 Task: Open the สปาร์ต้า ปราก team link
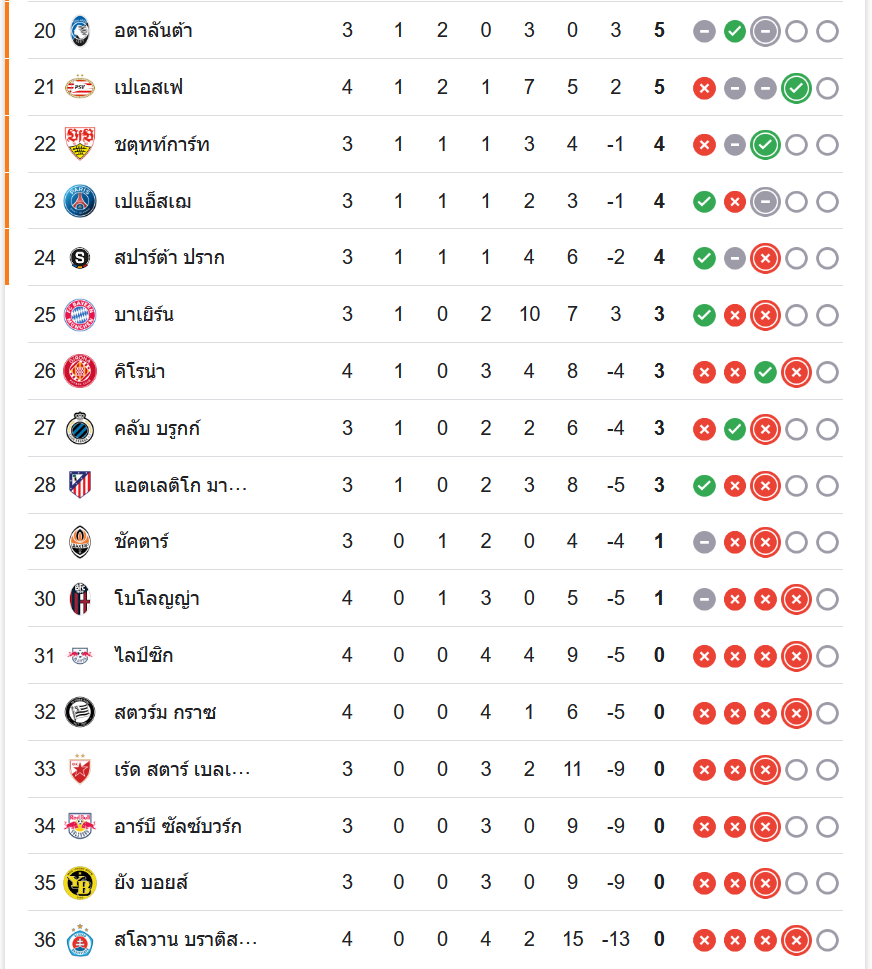[x=169, y=257]
